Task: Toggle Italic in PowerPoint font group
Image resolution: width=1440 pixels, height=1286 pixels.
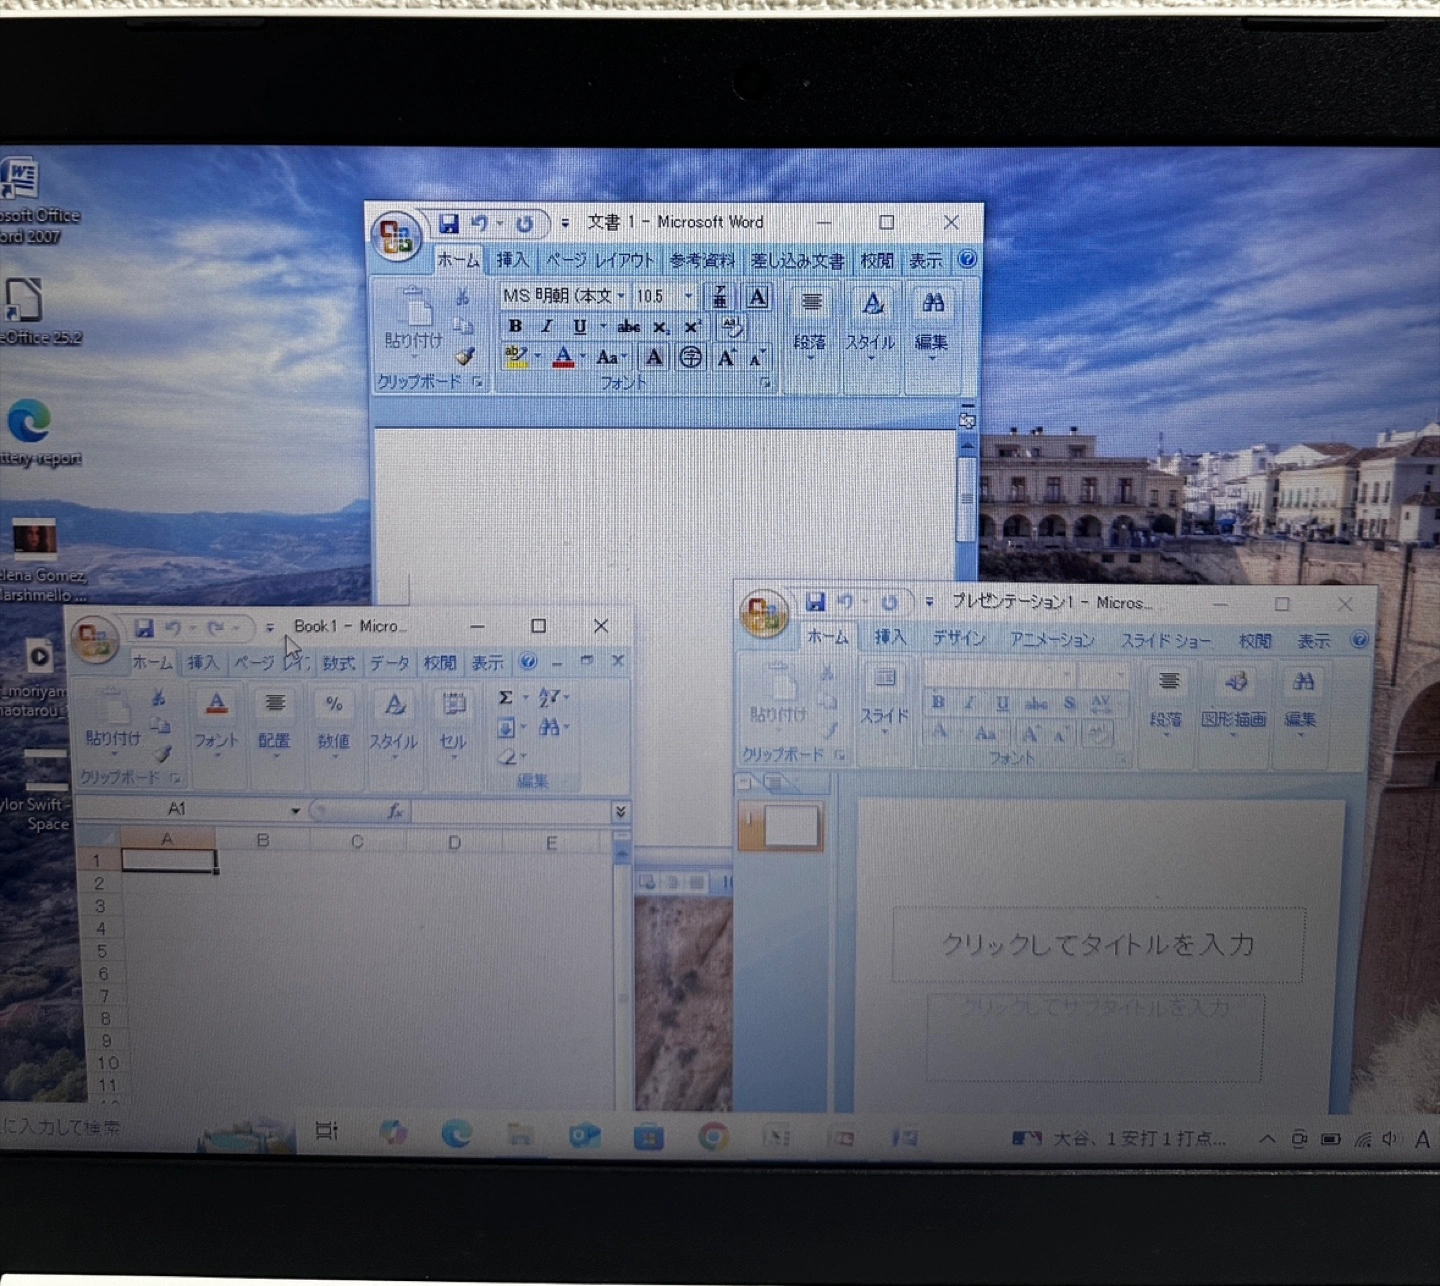Action: point(970,702)
